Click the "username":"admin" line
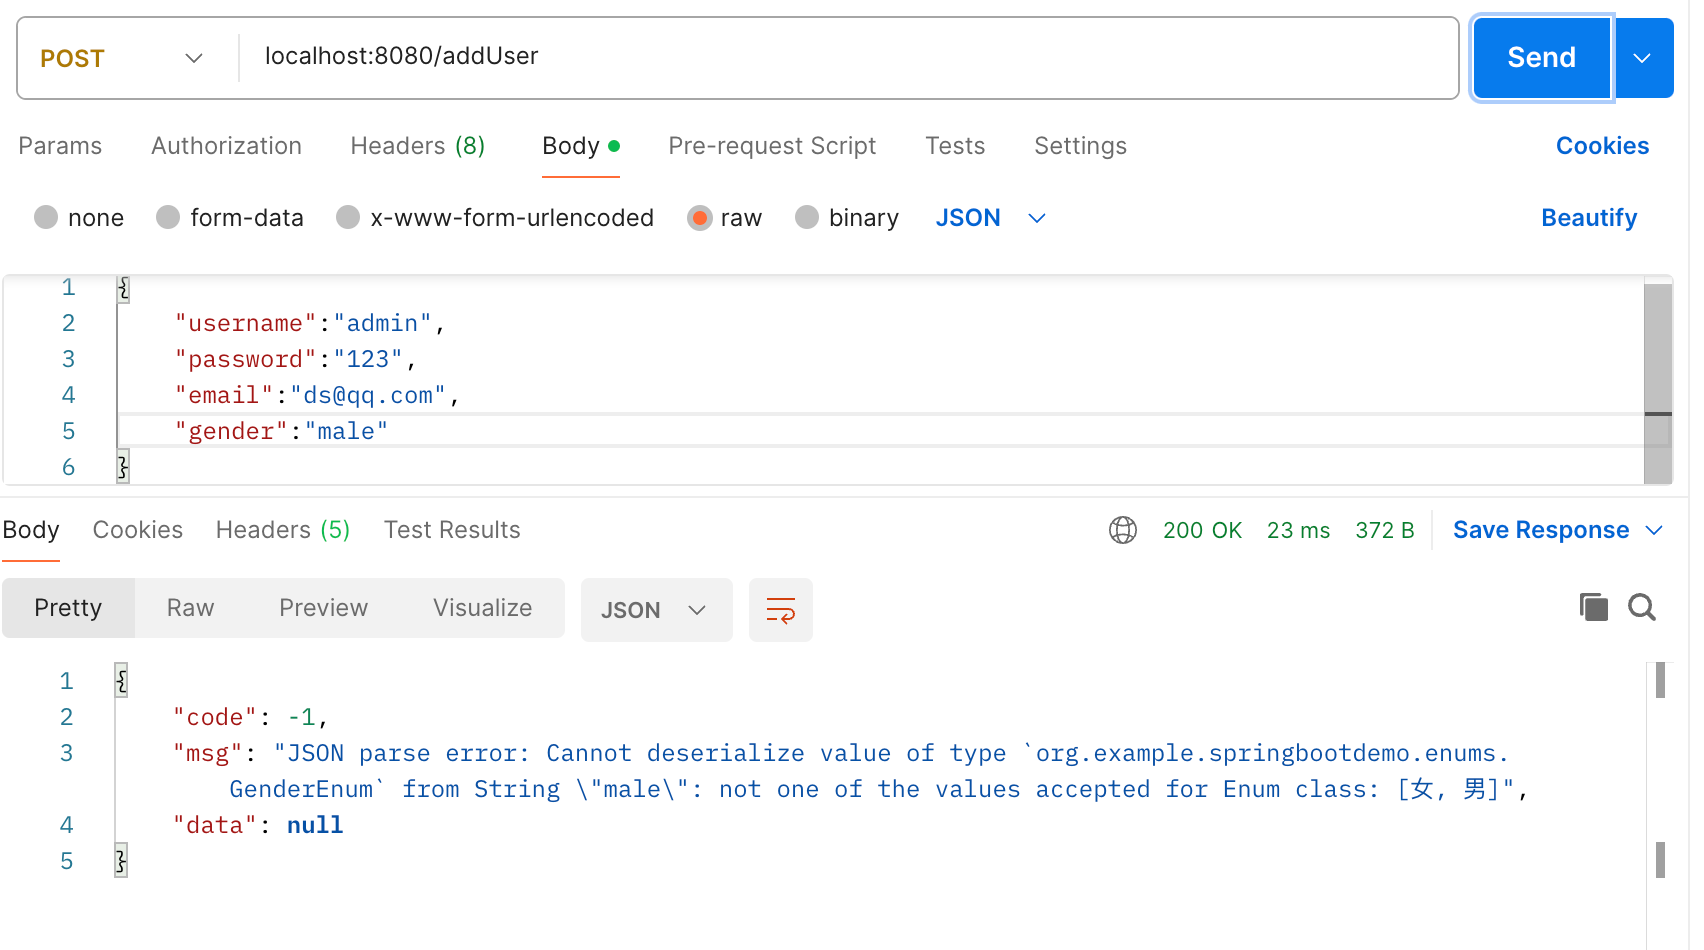 pyautogui.click(x=310, y=324)
